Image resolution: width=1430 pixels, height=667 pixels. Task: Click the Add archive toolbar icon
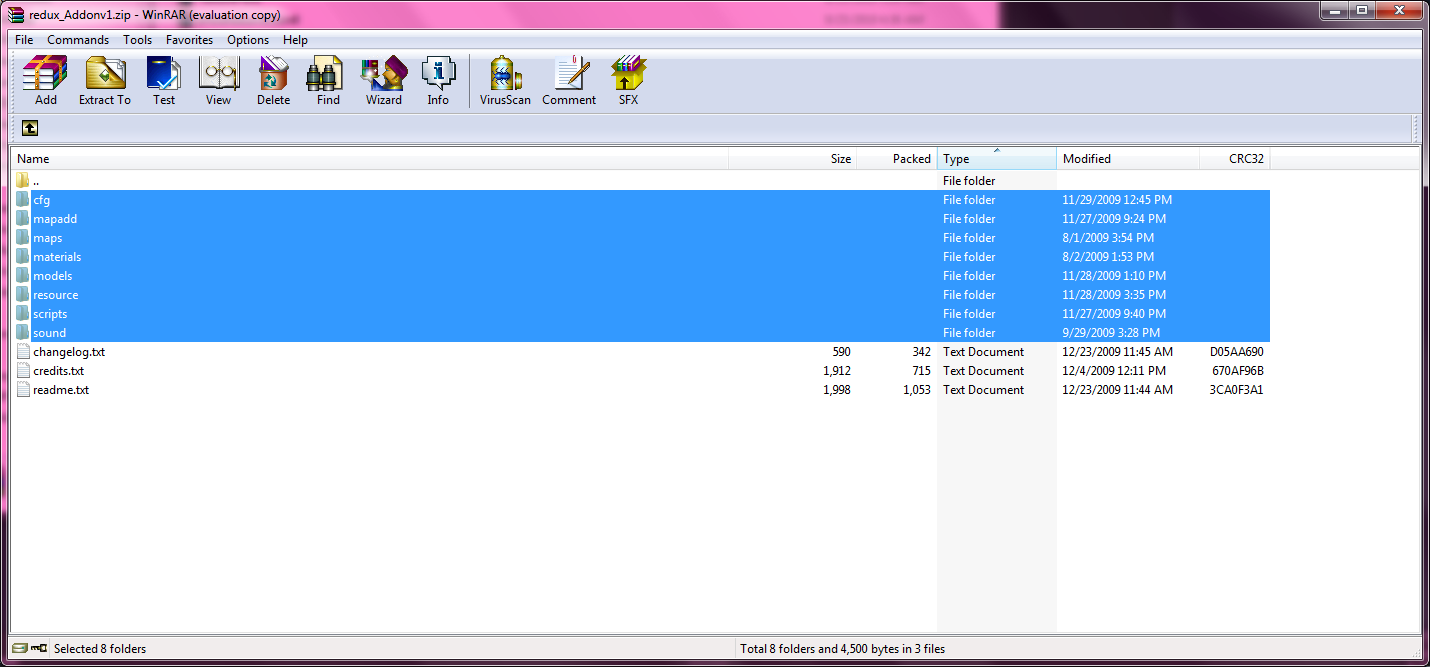(x=45, y=80)
